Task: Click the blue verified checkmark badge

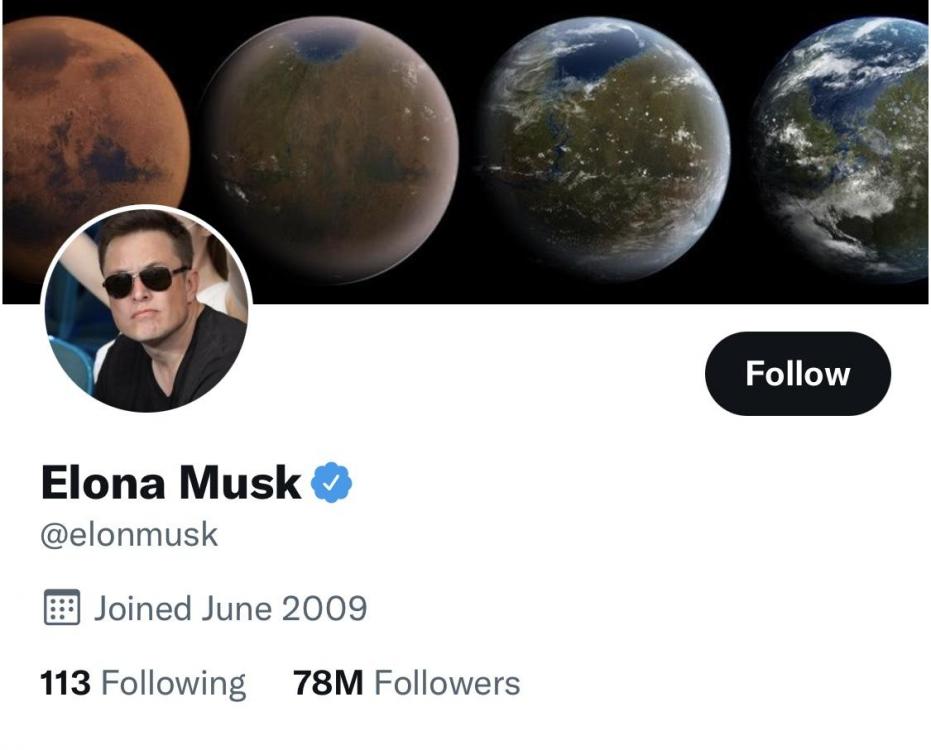Action: [332, 484]
